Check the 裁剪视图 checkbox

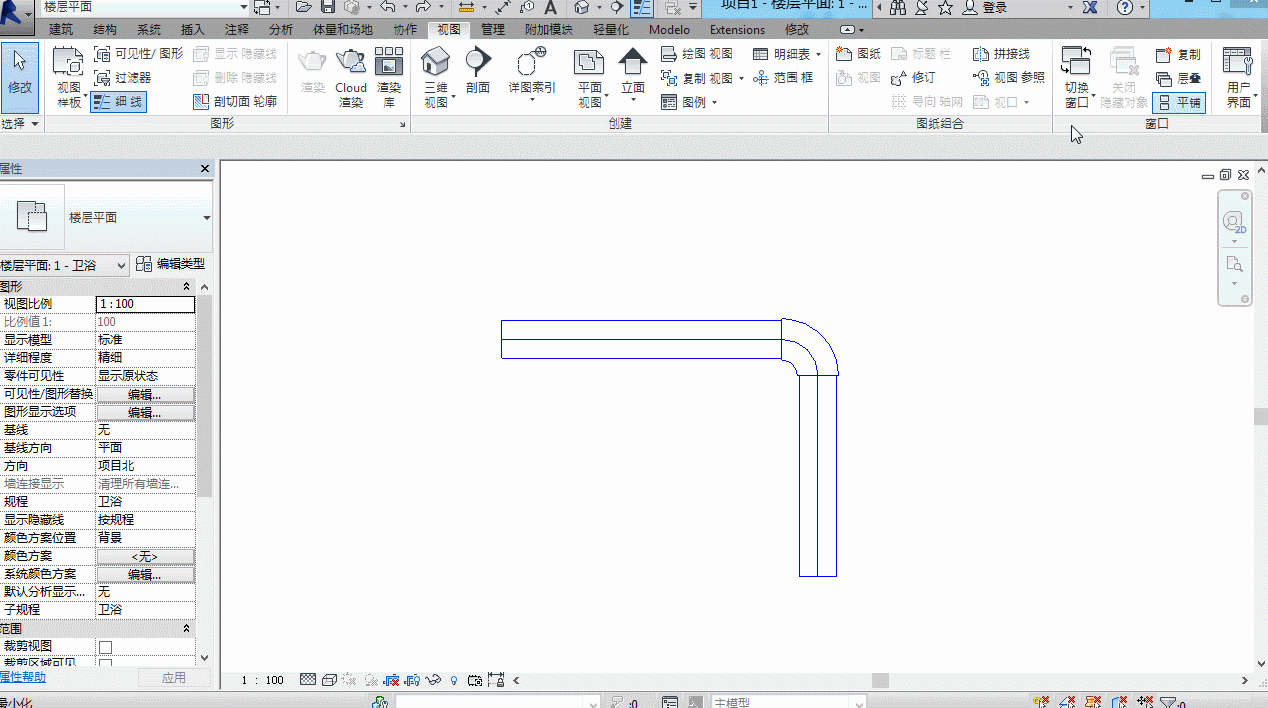[105, 647]
